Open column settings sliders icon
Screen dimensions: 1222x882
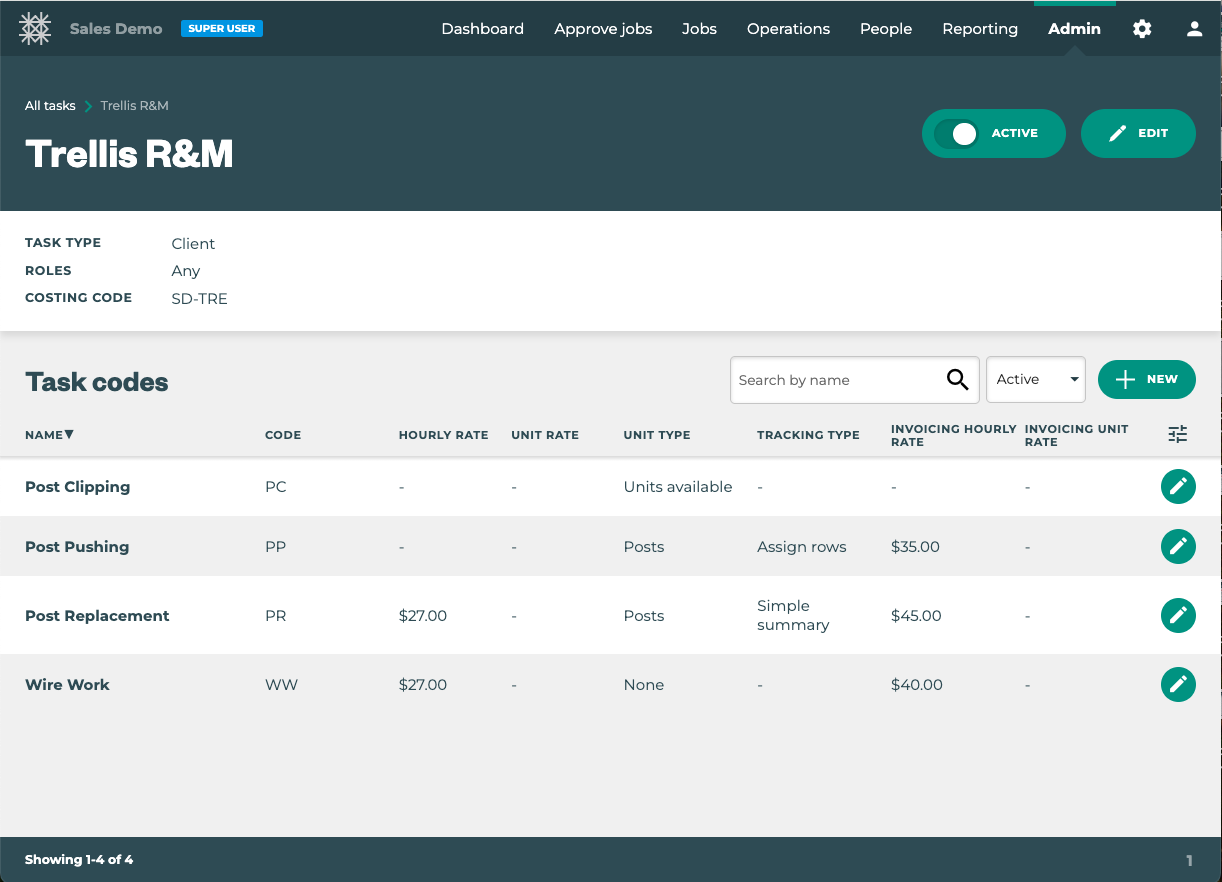pos(1178,434)
